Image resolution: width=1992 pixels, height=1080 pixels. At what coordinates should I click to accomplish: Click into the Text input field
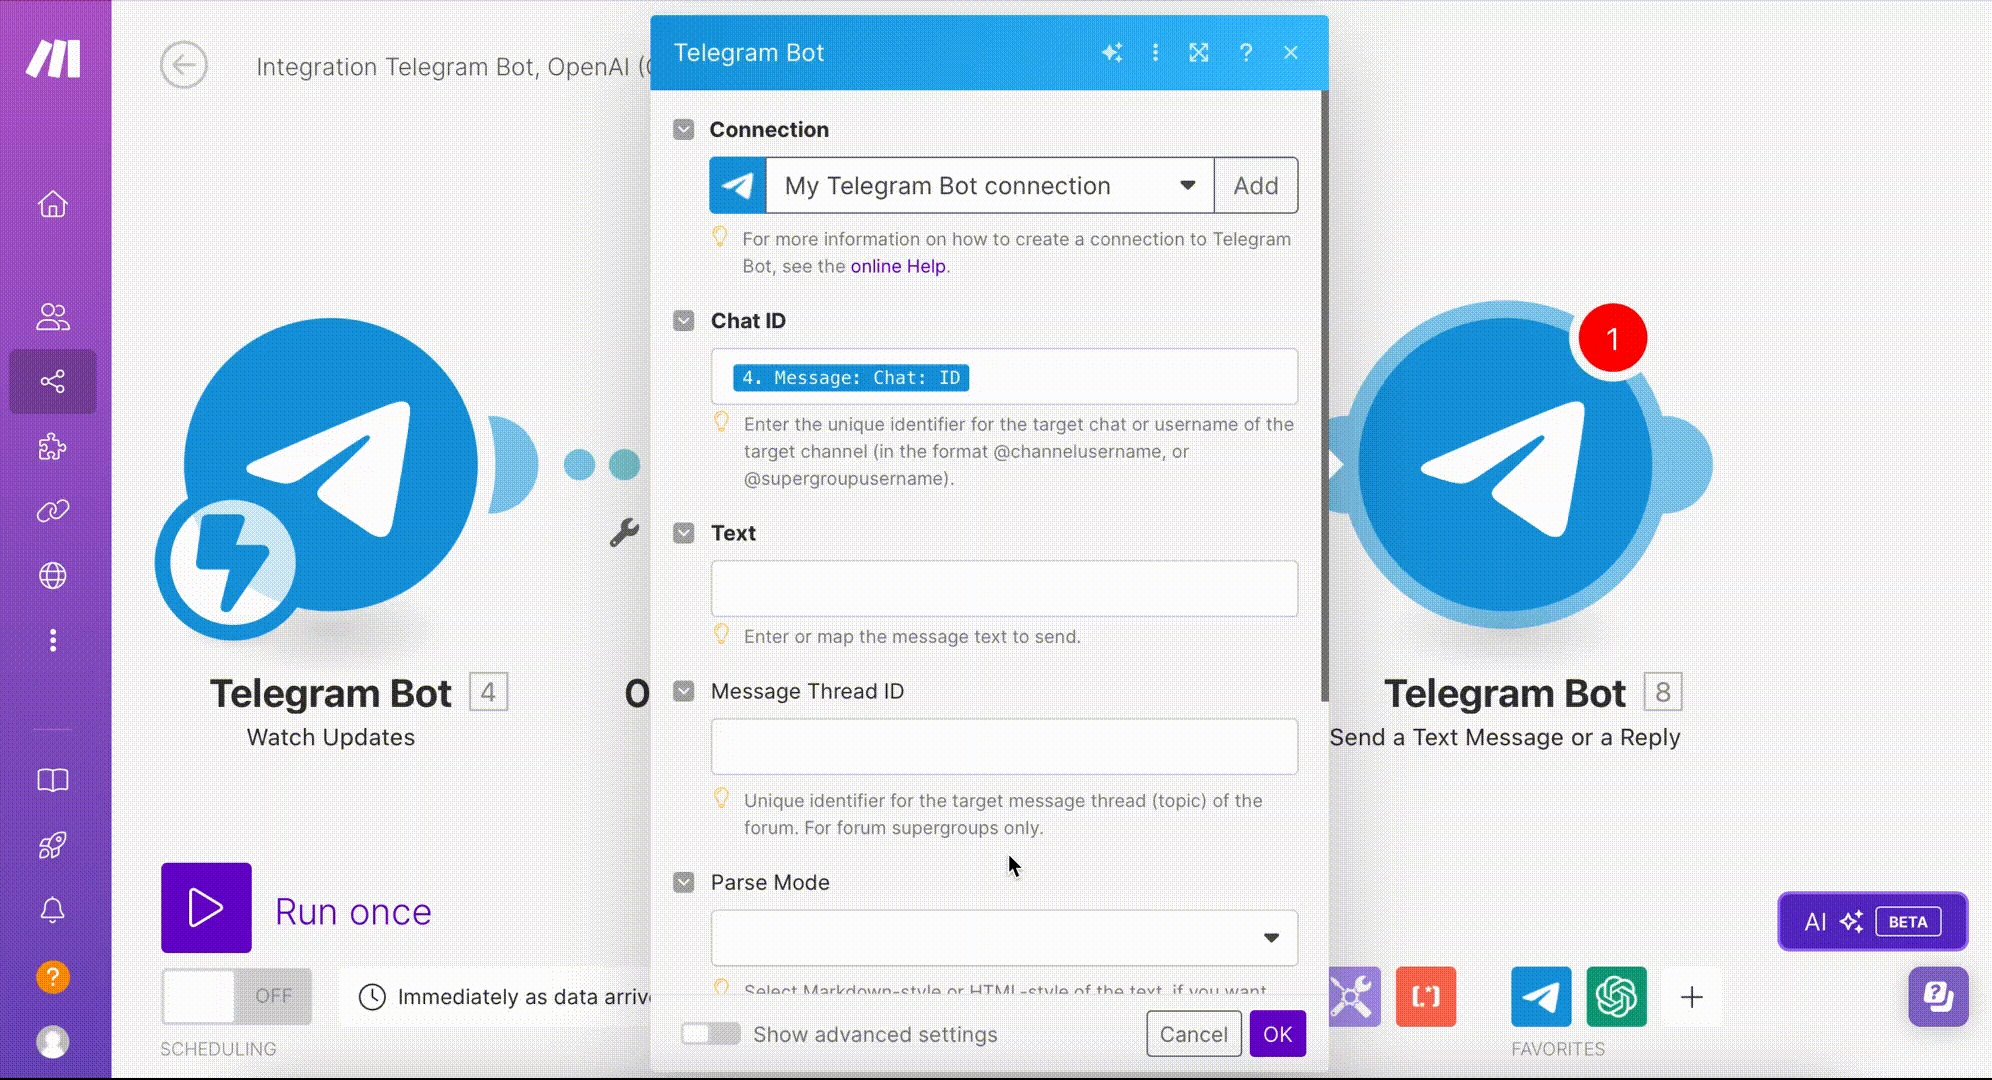coord(1004,588)
